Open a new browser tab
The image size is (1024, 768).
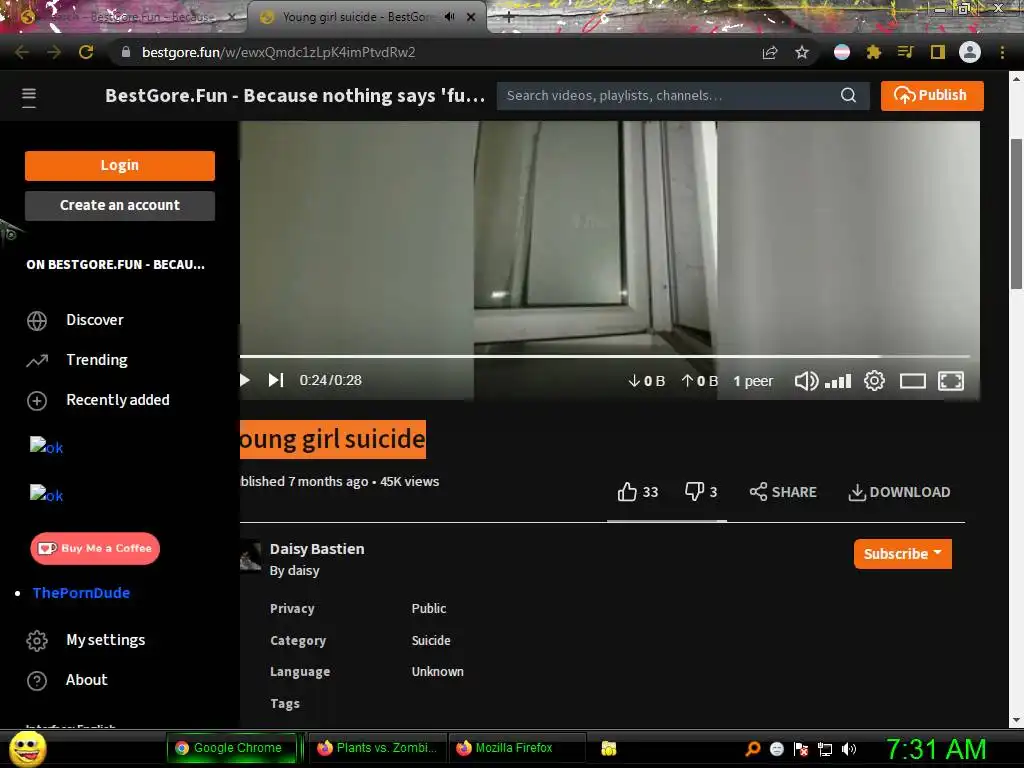point(509,17)
